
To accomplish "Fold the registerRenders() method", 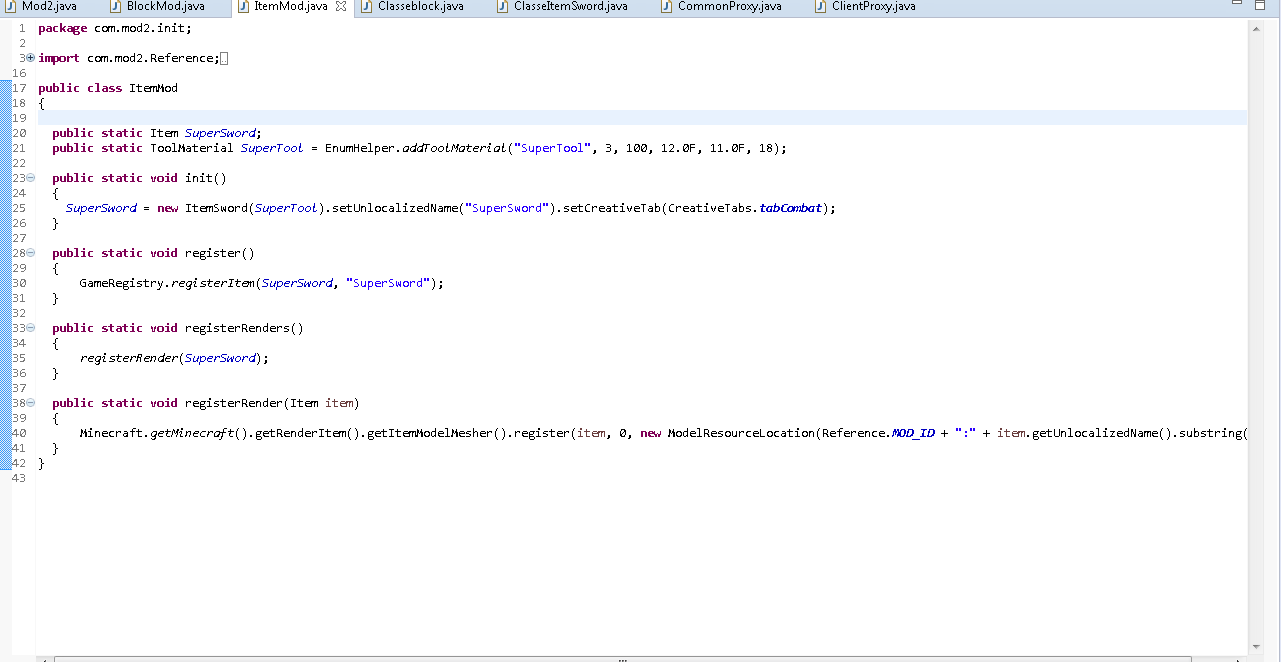I will (31, 328).
